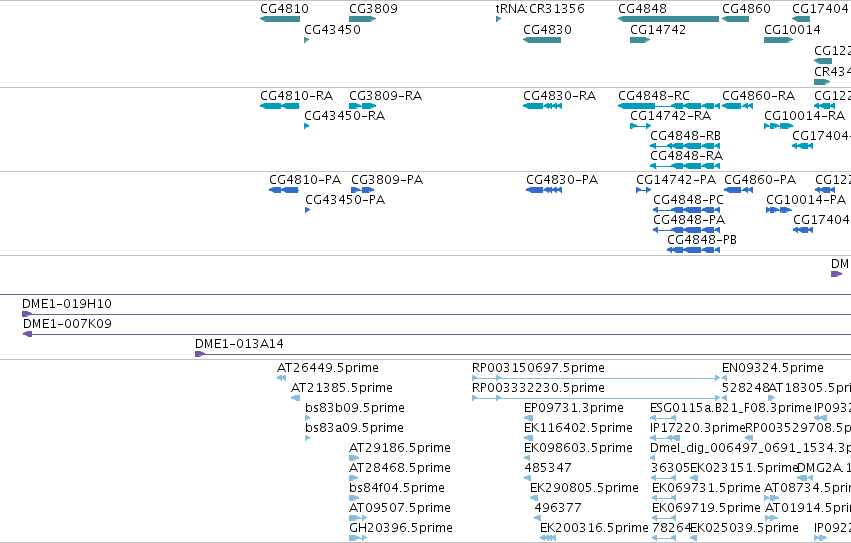Select the EK023151.5prime EST label

744,468
